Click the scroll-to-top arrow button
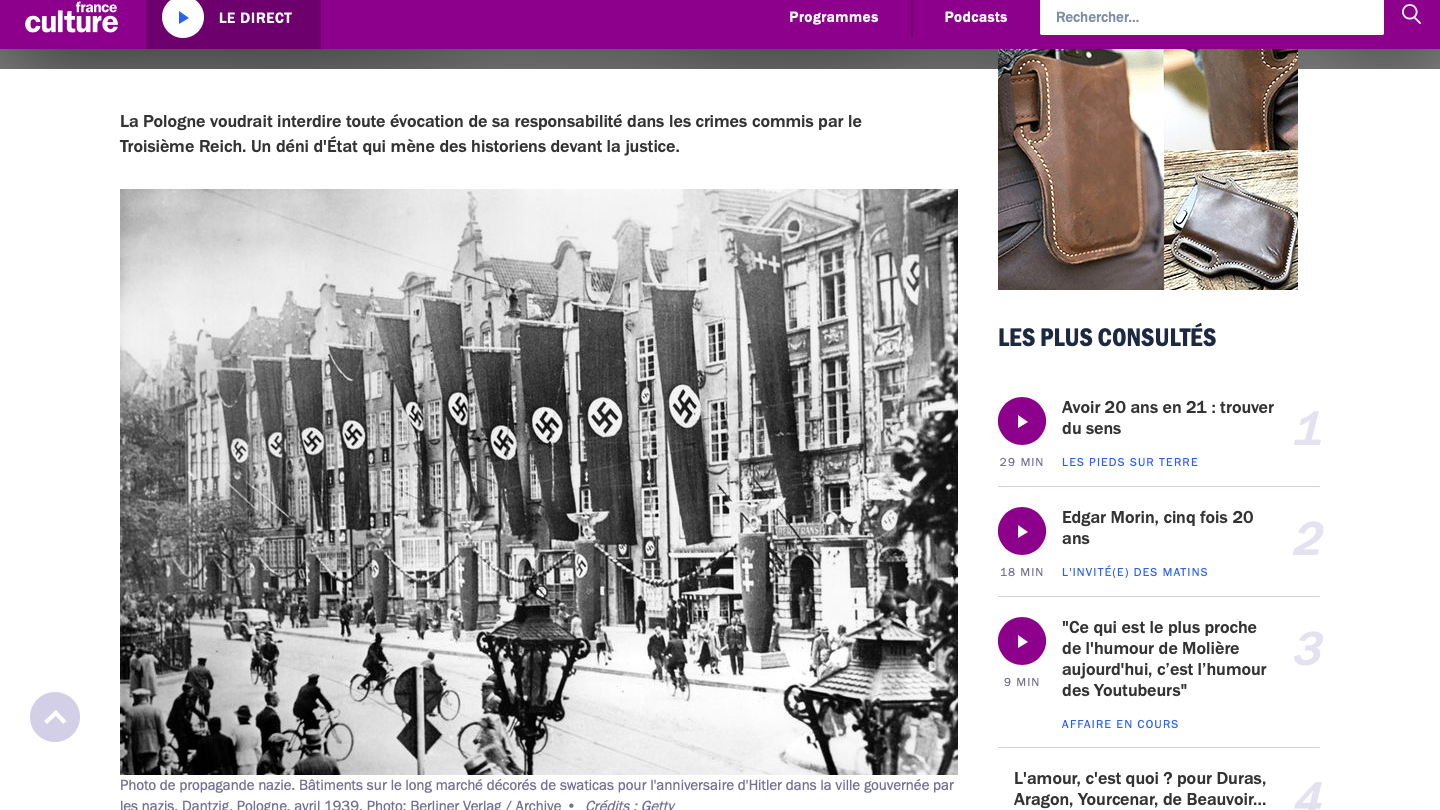 (x=55, y=717)
